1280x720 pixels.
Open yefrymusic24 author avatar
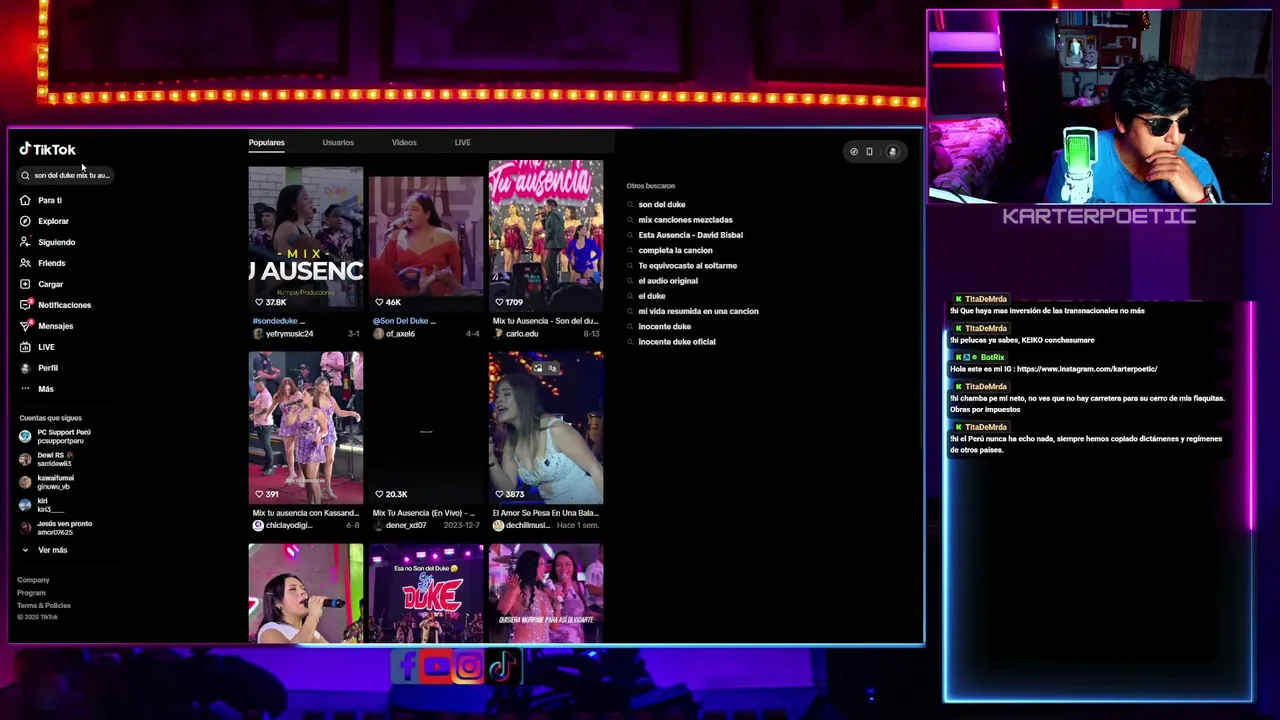click(258, 334)
